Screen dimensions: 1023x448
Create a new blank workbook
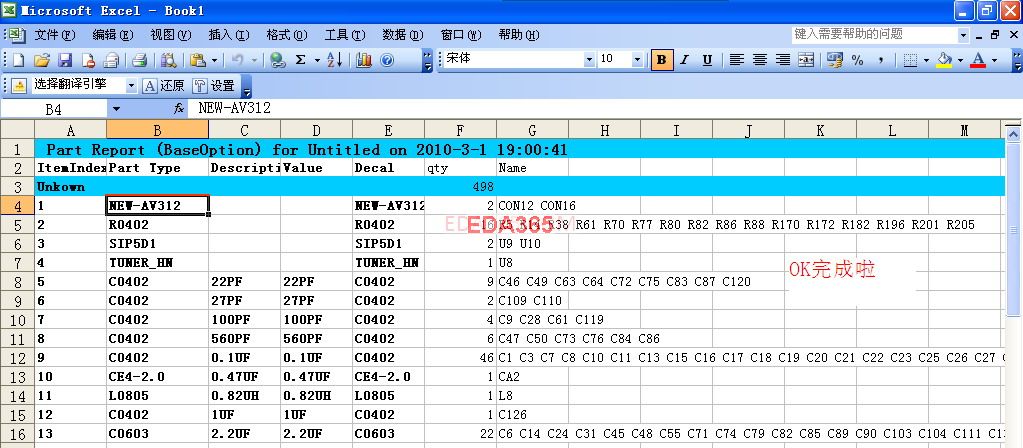point(18,61)
